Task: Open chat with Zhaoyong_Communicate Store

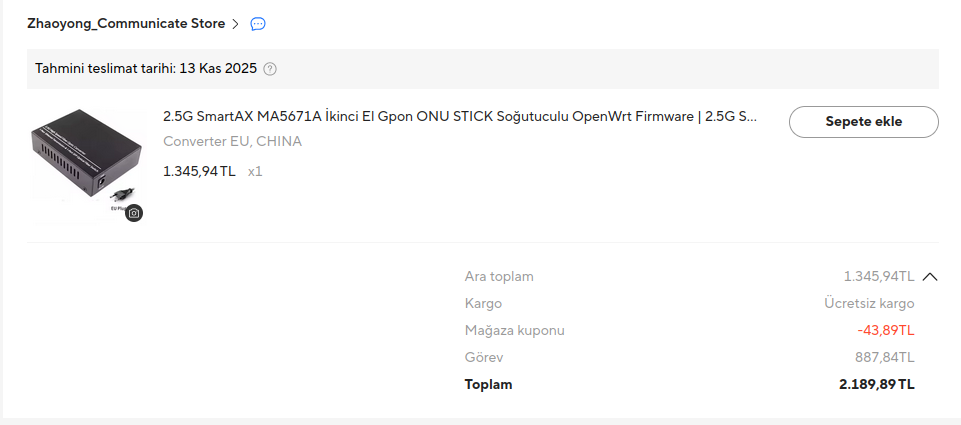Action: coord(258,24)
